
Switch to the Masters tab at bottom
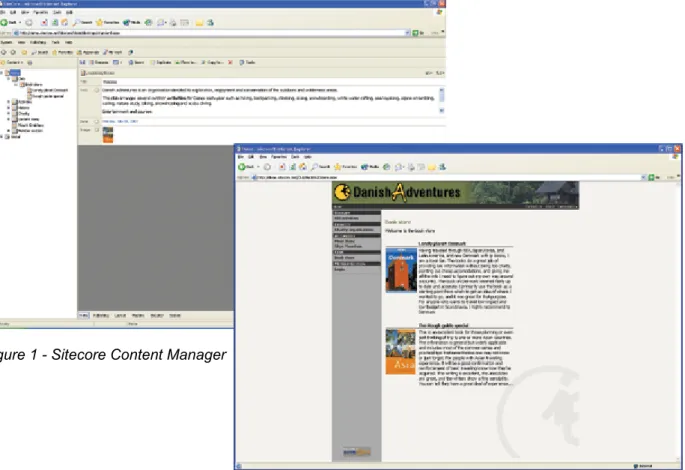coord(138,315)
